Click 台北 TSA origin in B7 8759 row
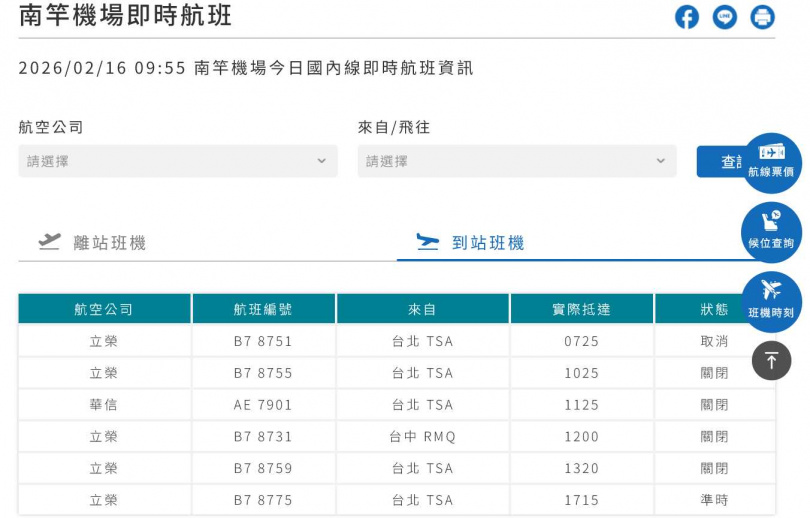The height and width of the screenshot is (518, 810). click(423, 468)
